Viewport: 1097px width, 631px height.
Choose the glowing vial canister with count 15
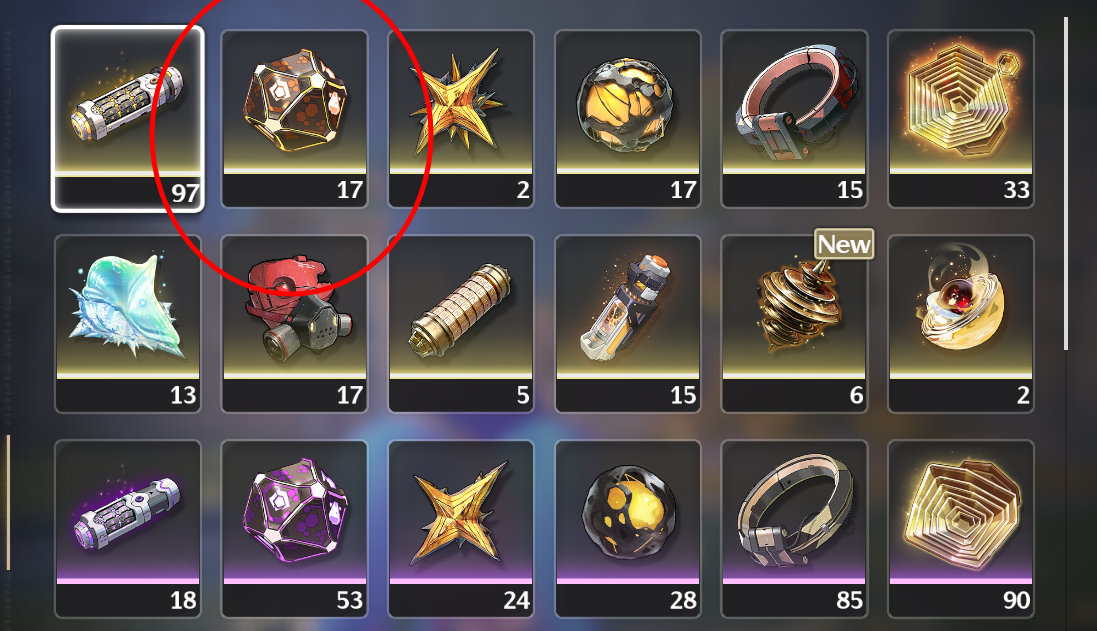click(628, 324)
